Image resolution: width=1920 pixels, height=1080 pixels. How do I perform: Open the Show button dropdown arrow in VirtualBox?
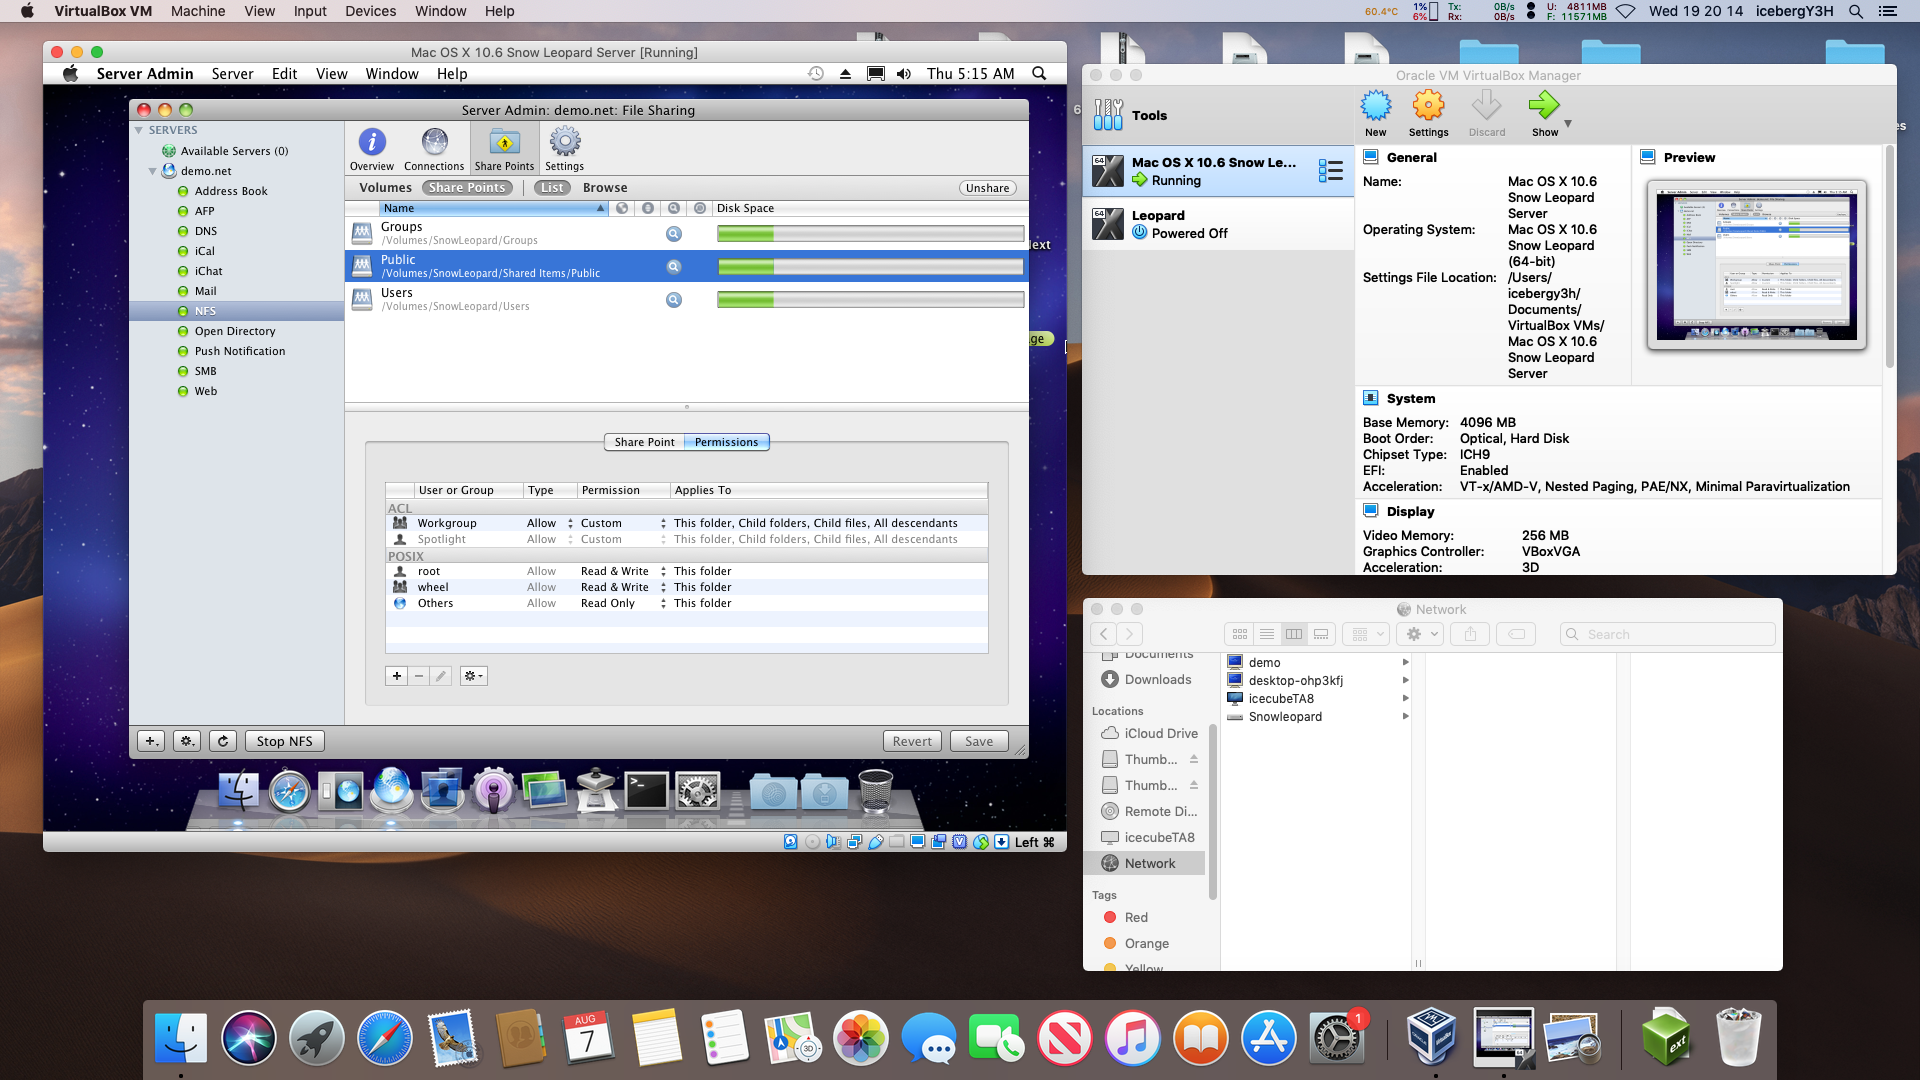(x=1568, y=124)
